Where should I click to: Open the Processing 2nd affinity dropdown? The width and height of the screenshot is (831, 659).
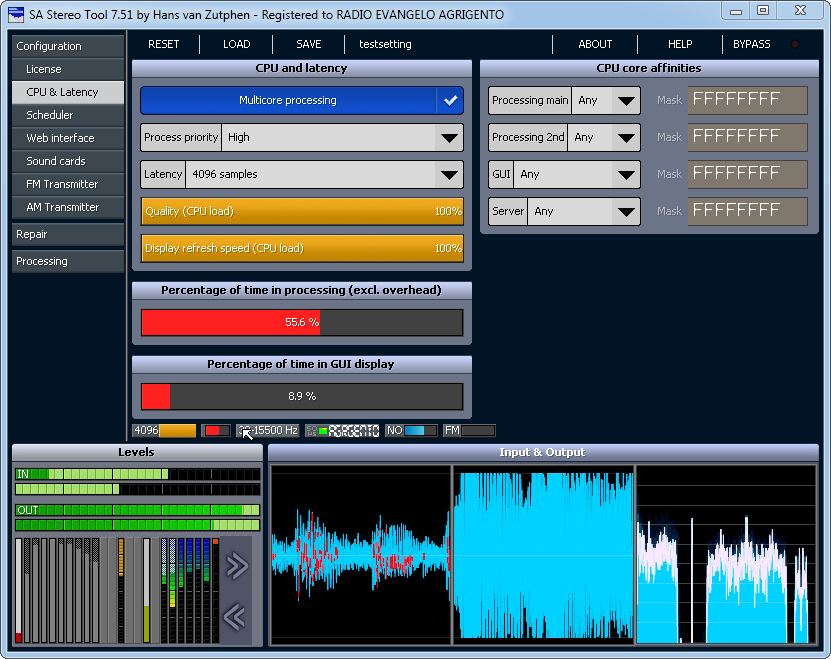click(564, 137)
